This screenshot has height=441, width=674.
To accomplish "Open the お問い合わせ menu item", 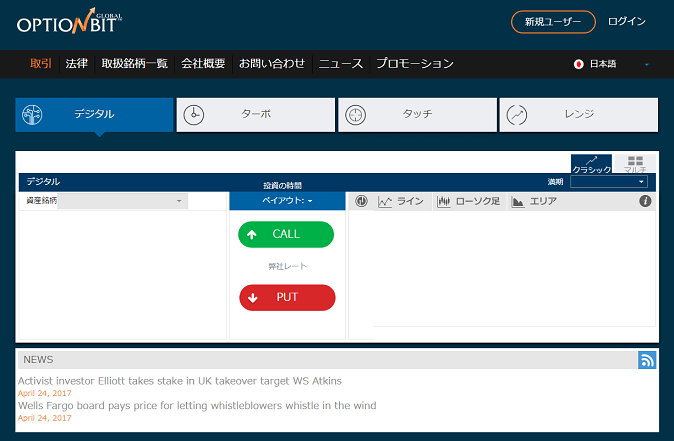I will [272, 64].
